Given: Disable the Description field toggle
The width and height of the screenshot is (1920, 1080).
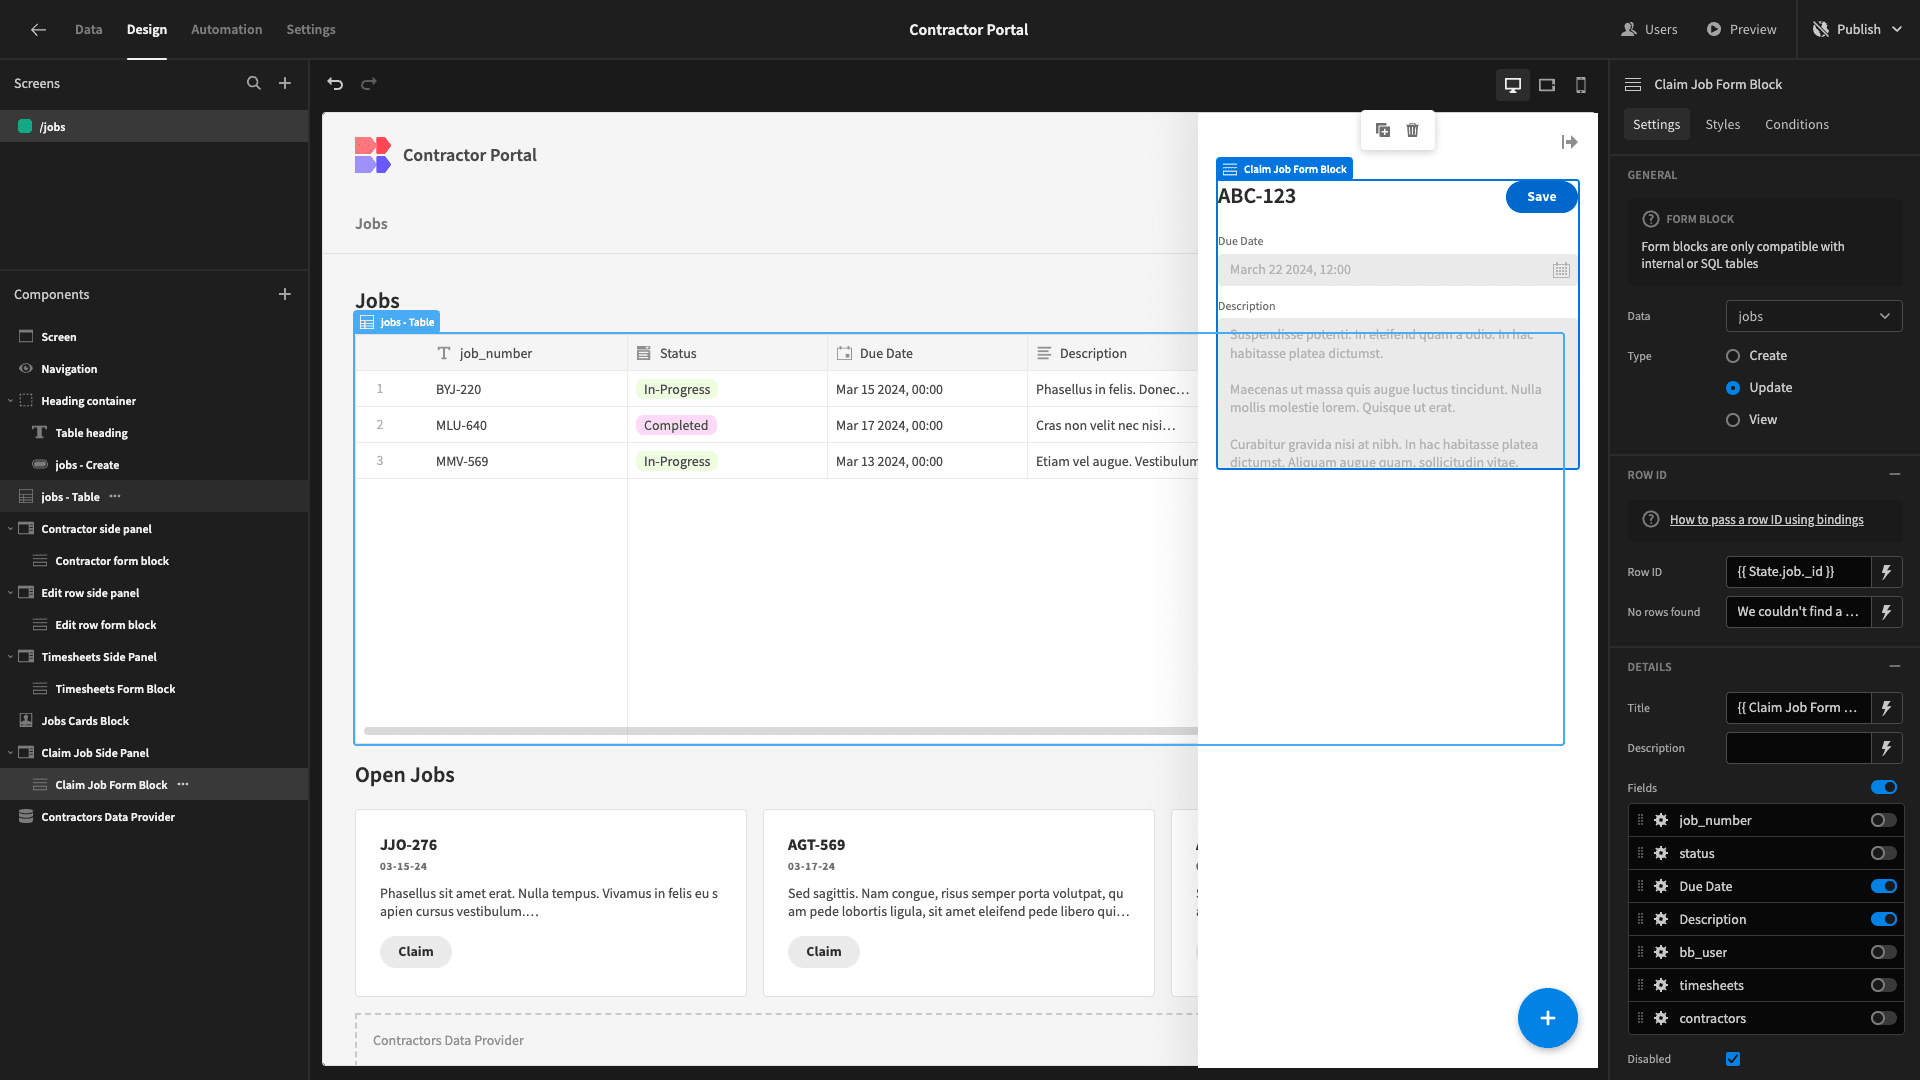Looking at the screenshot, I should [1884, 919].
